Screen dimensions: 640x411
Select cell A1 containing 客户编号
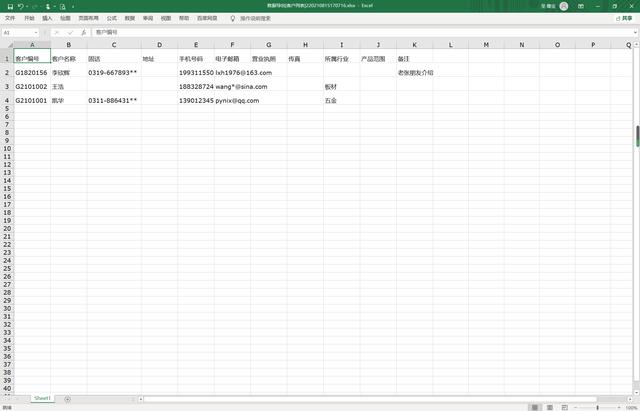[32, 56]
